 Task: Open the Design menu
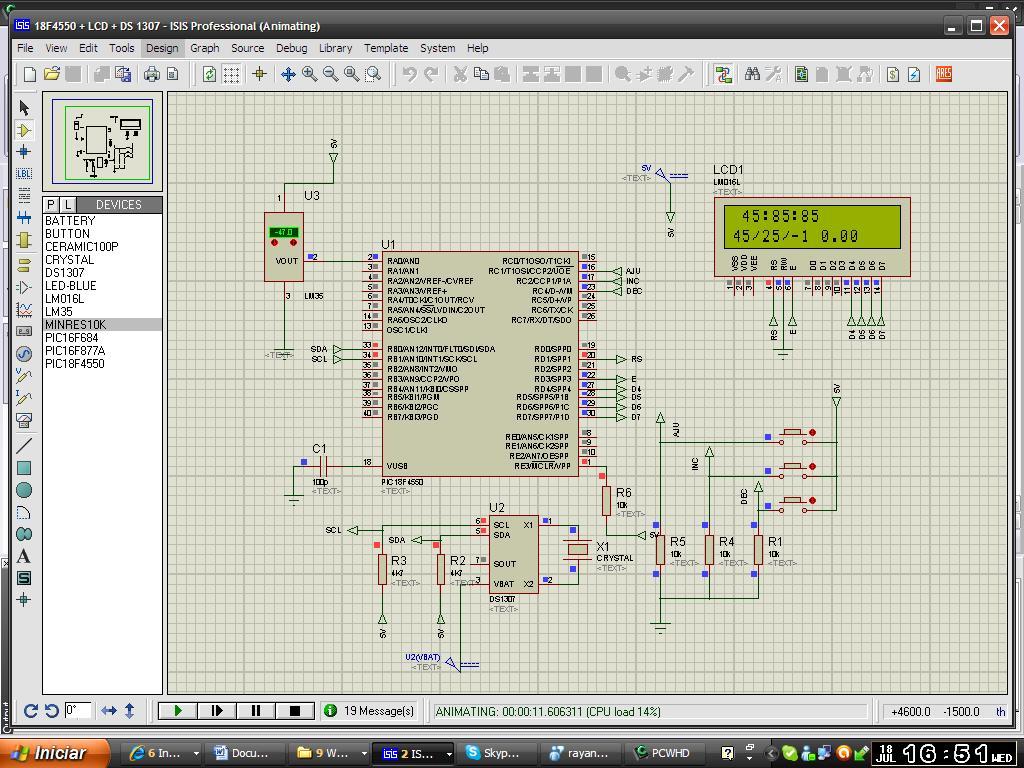(x=162, y=48)
